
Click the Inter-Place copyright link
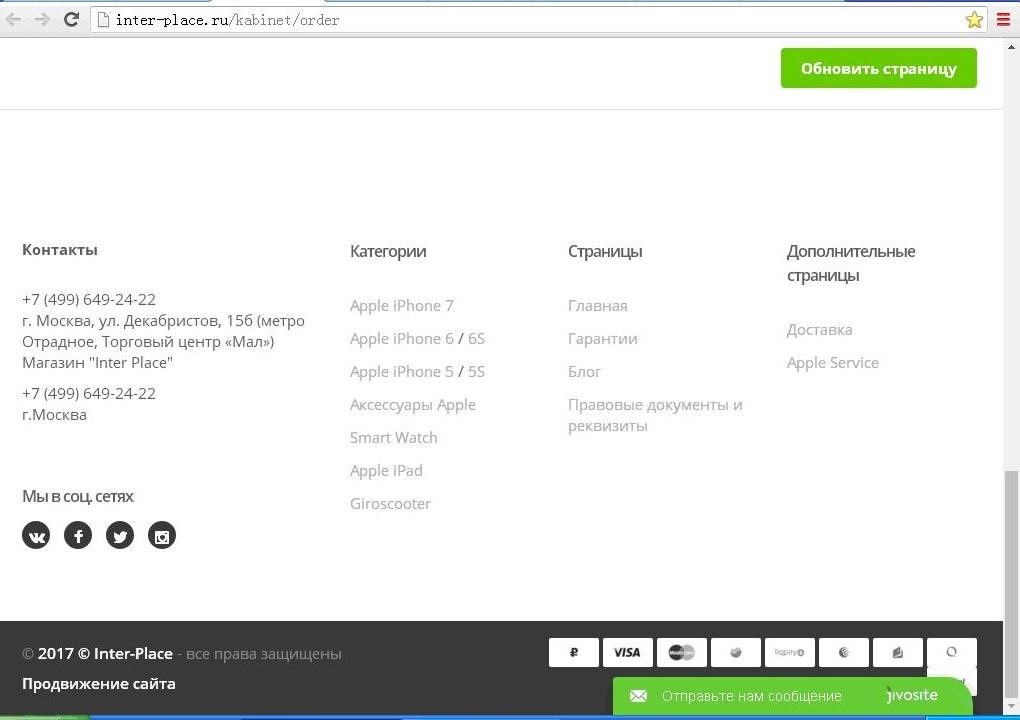point(105,654)
